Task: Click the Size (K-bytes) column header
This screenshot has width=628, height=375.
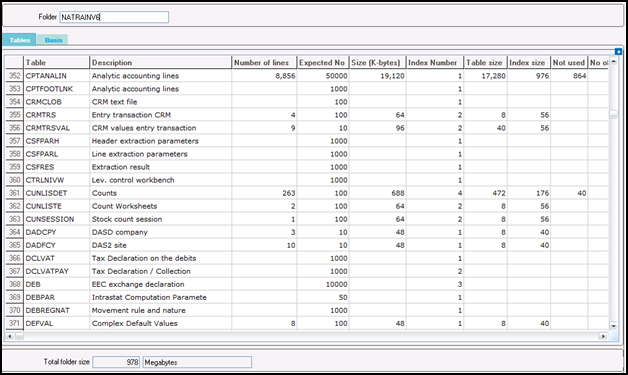Action: point(378,62)
